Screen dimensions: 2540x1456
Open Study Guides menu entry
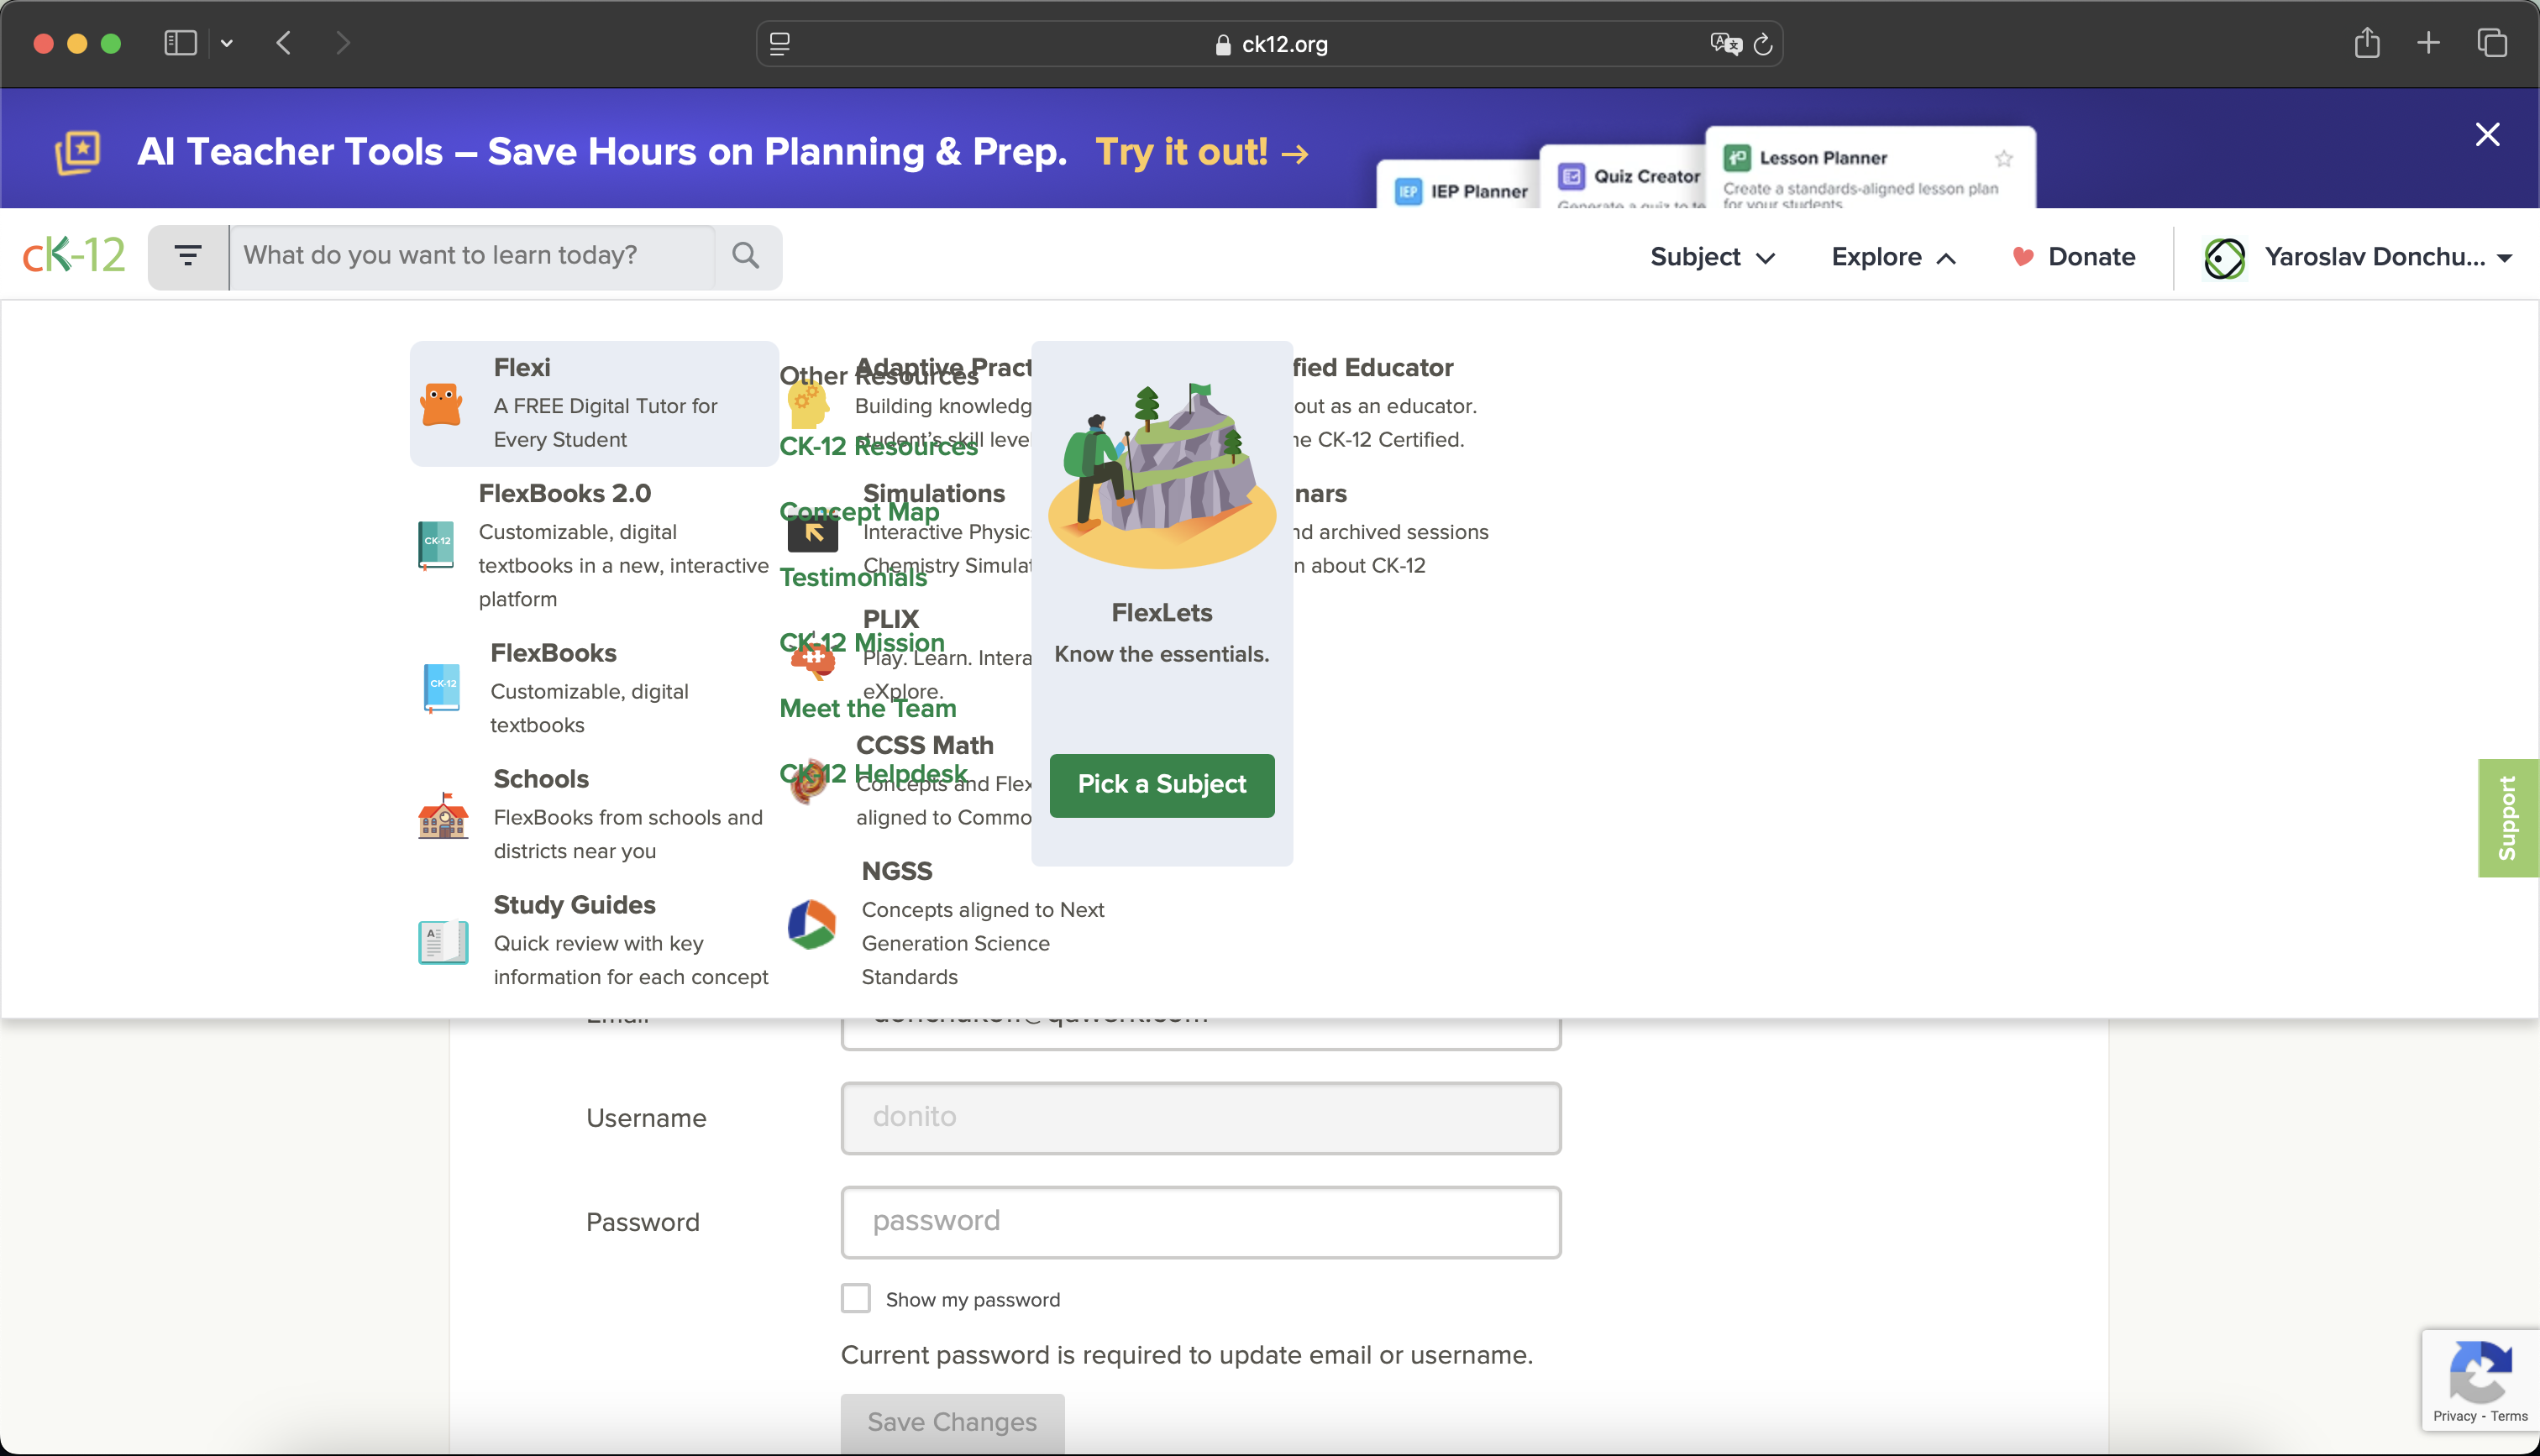(594, 940)
